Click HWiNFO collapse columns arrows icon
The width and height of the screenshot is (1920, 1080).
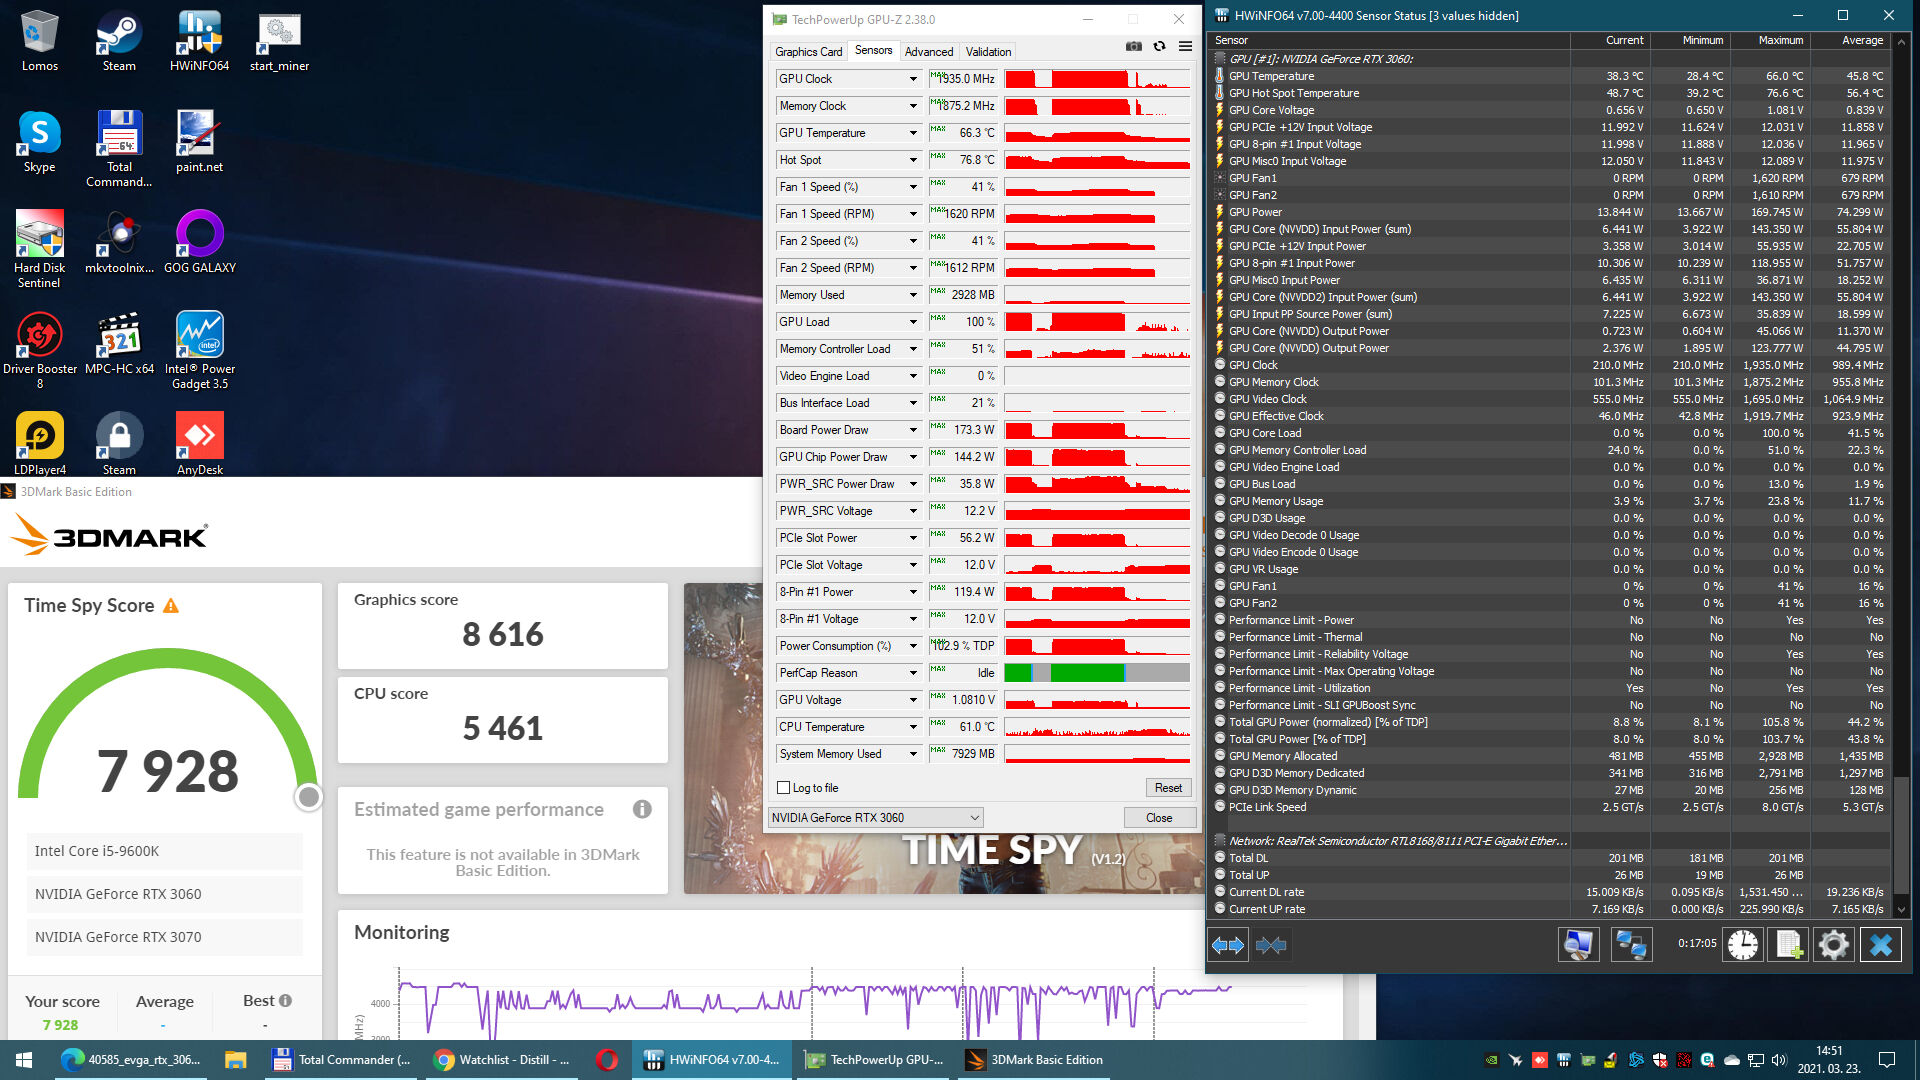coord(1271,945)
